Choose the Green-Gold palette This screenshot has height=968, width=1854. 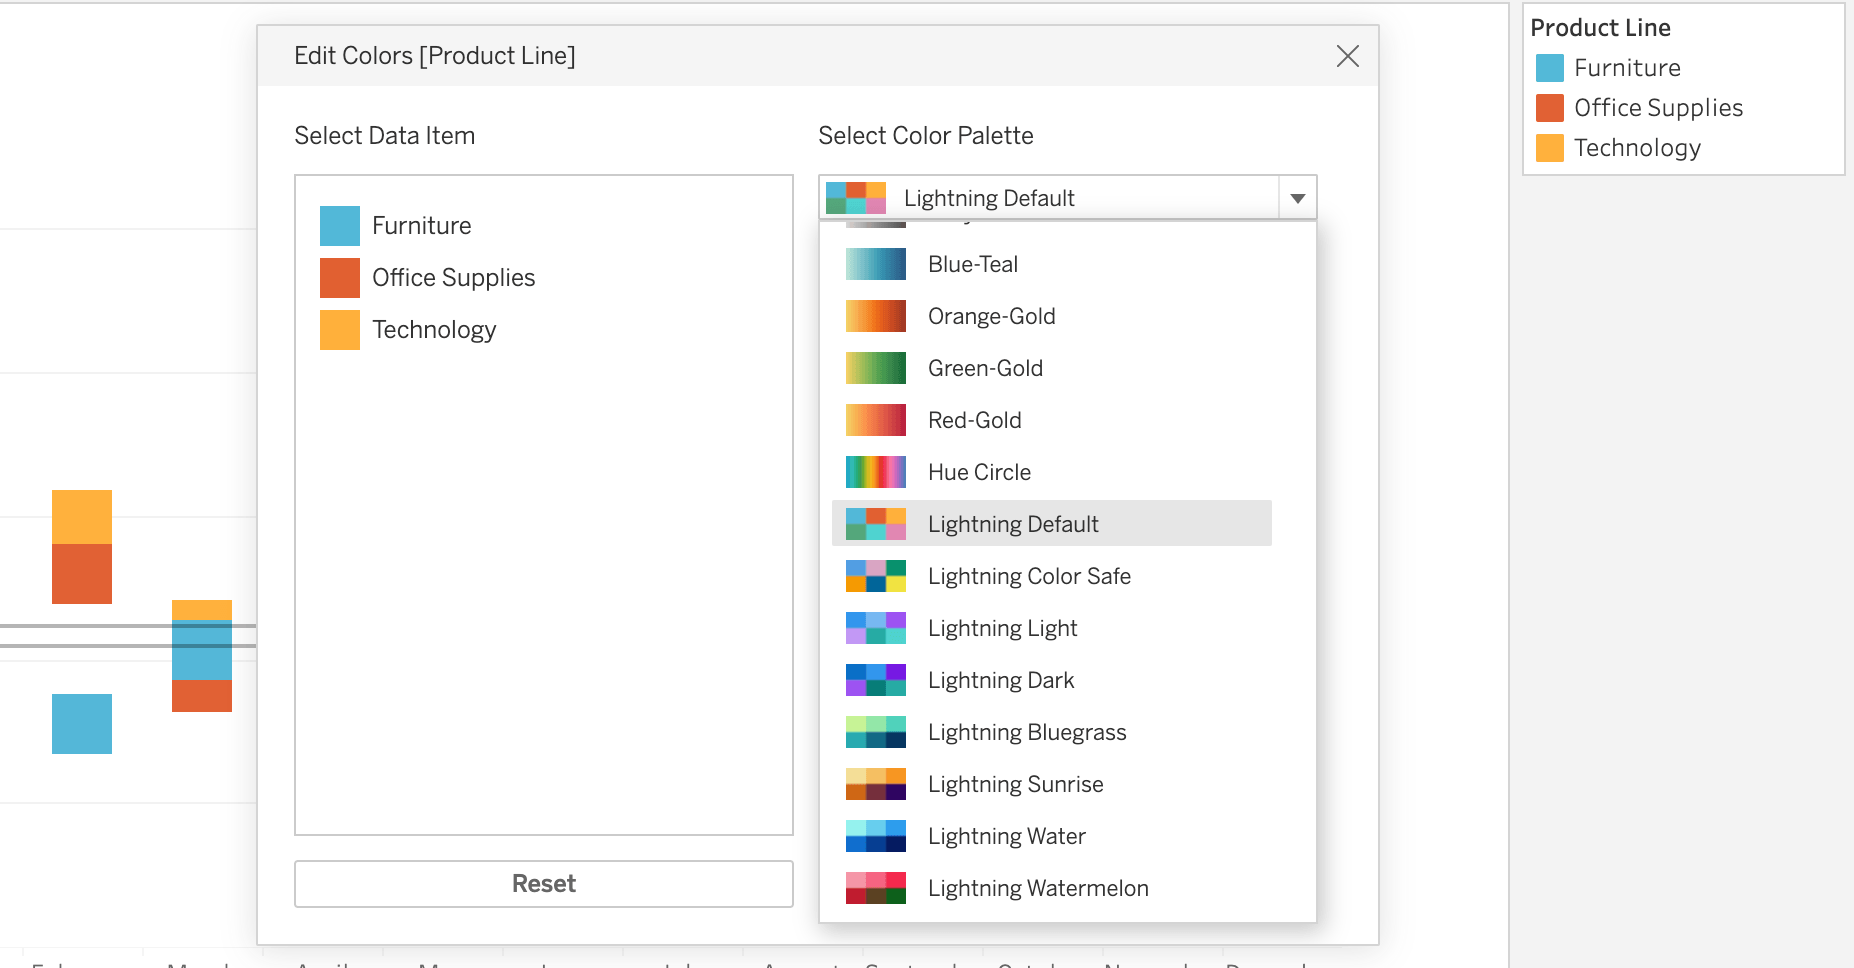click(x=1052, y=368)
